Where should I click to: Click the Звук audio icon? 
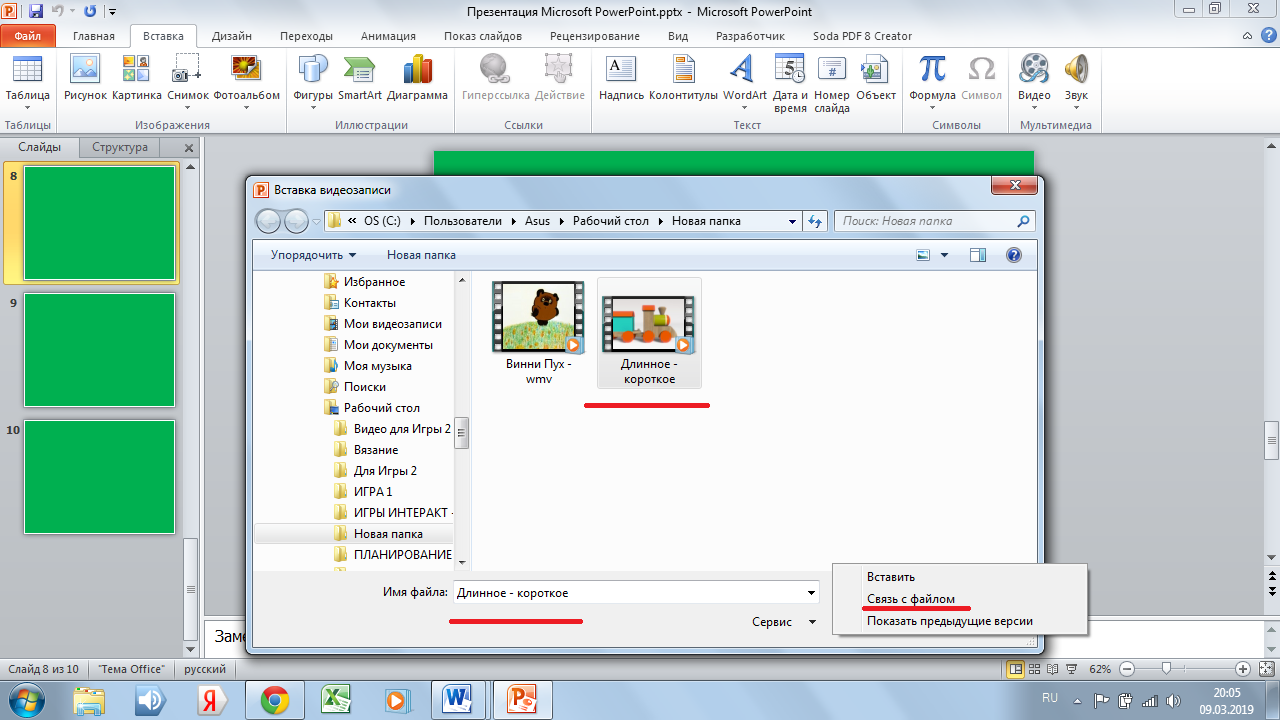(1076, 70)
